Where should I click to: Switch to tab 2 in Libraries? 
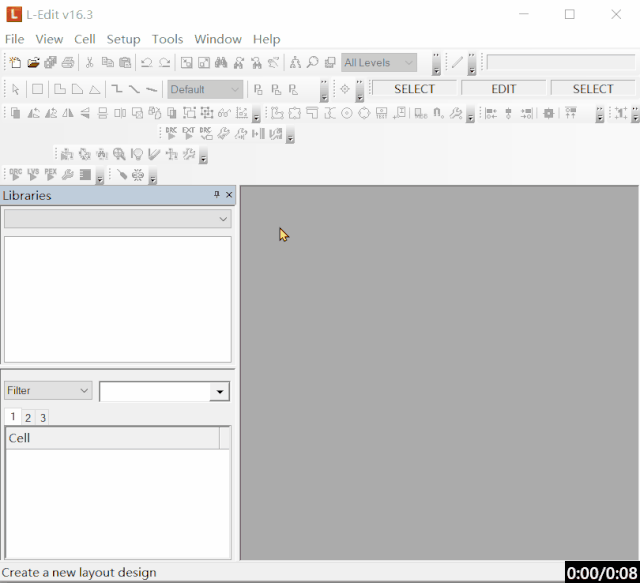[x=28, y=417]
